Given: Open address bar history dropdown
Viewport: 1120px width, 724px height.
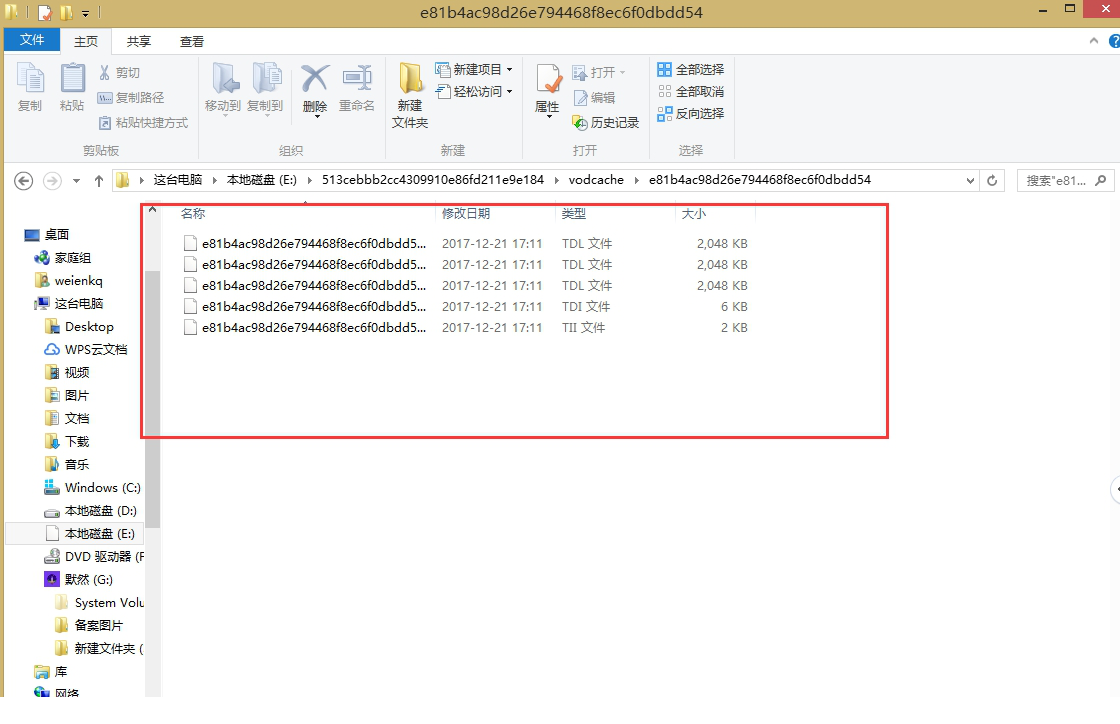Looking at the screenshot, I should tap(970, 181).
